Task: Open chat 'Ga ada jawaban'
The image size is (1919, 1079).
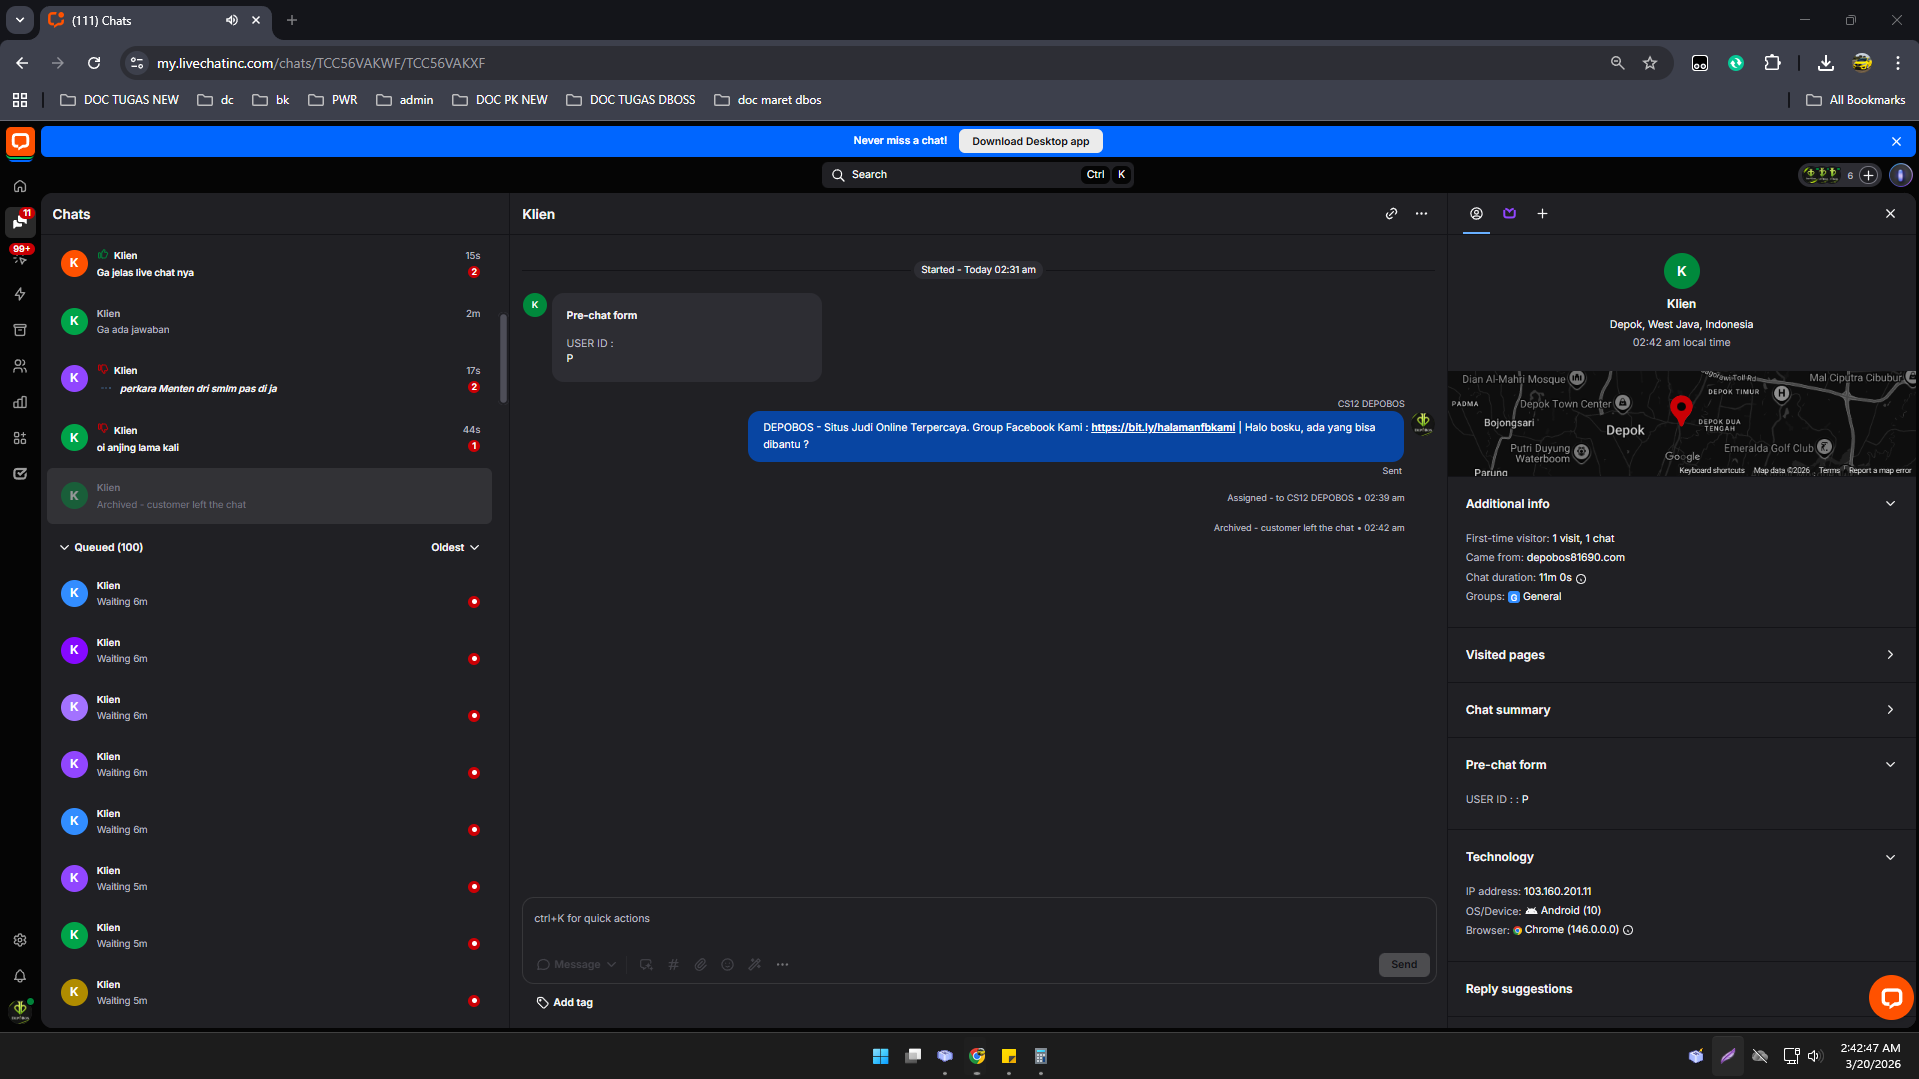Action: [270, 321]
